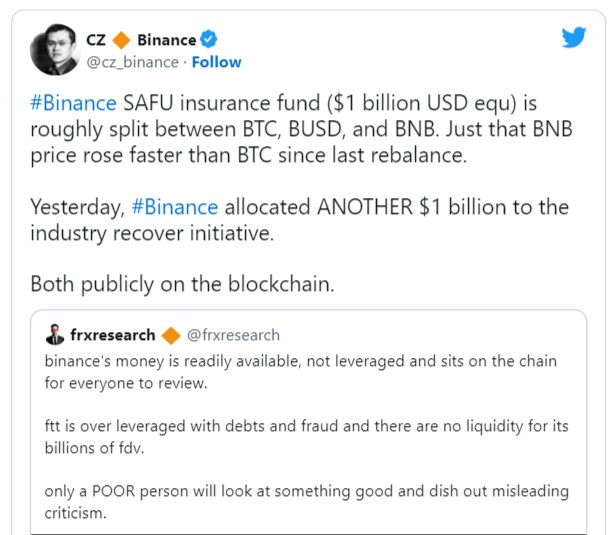Click the blue verified badge beside Binance

click(209, 40)
